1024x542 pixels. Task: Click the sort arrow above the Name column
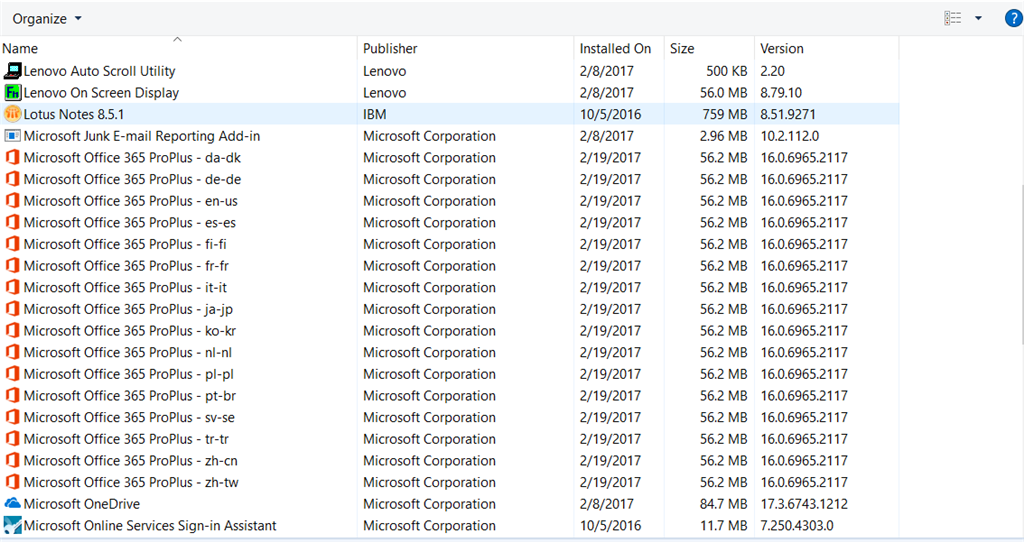coord(178,40)
